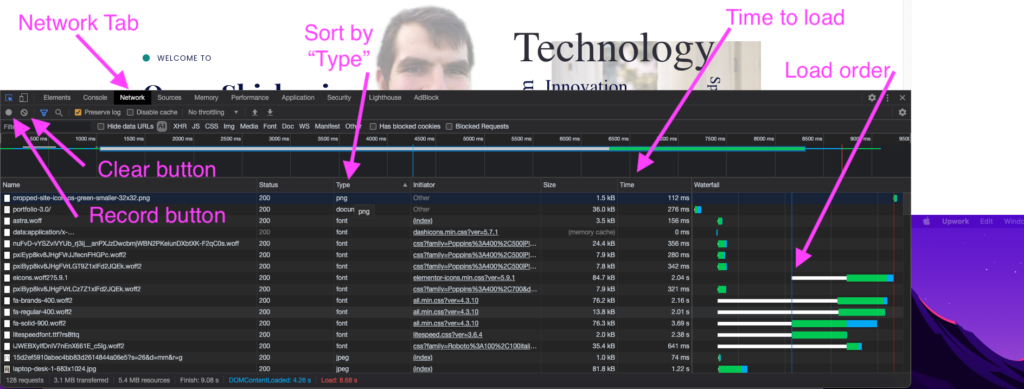Select the Network tab
1024x389 pixels.
(x=133, y=98)
